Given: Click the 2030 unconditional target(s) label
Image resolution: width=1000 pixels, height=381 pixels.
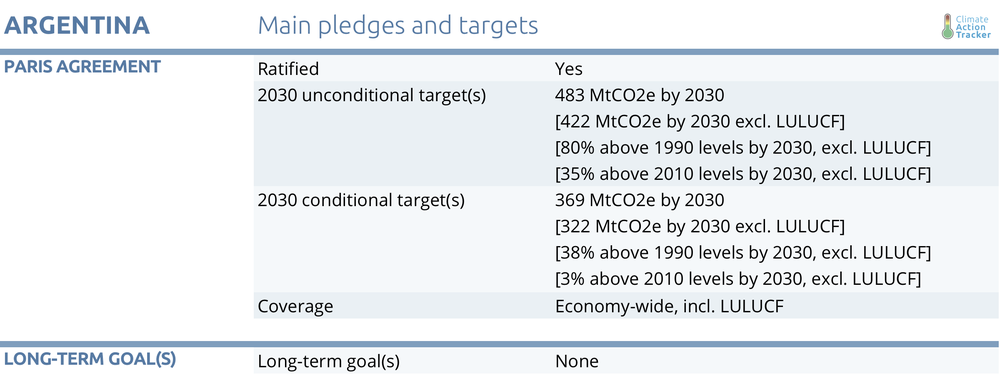Looking at the screenshot, I should coord(372,95).
